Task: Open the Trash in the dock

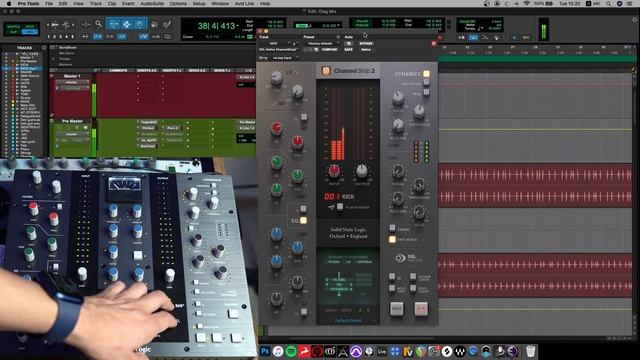Action: point(530,351)
